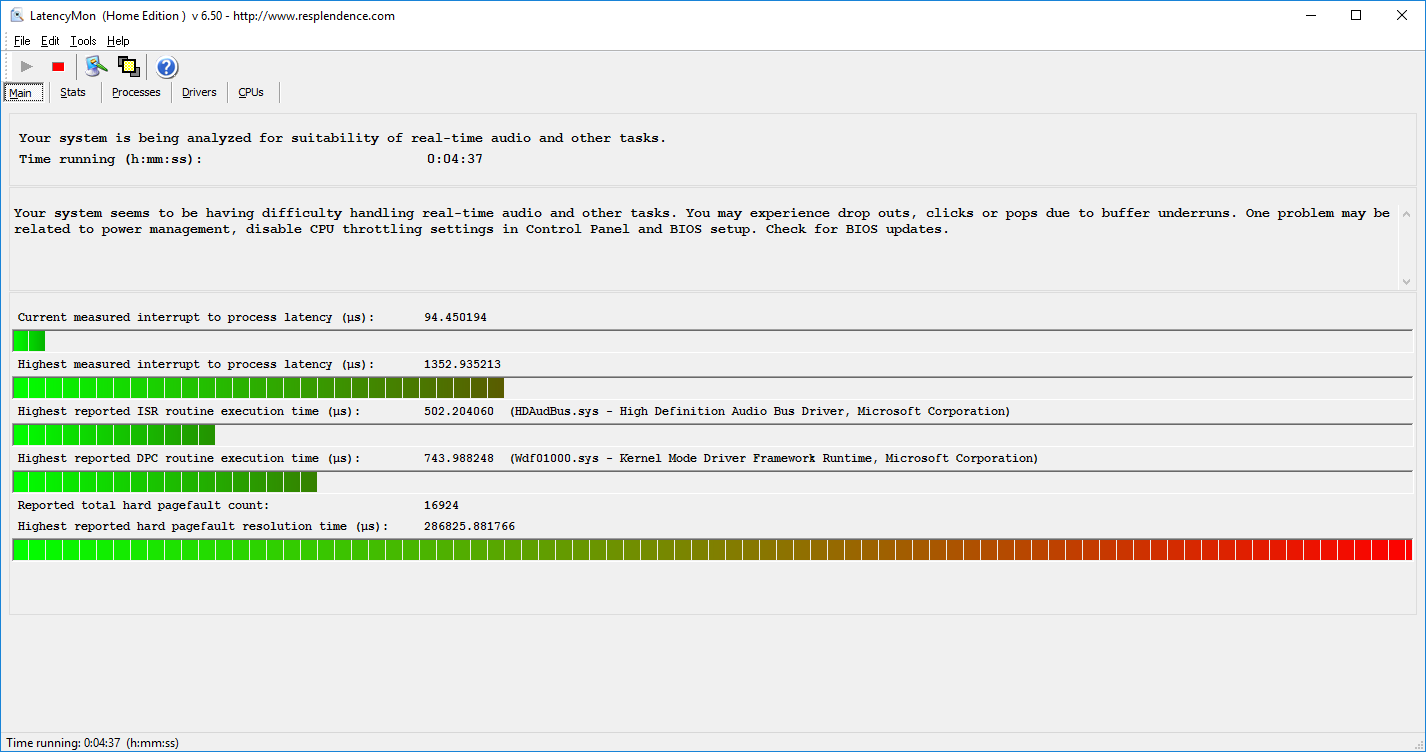
Task: Click the message box scroll up arrow
Action: point(1406,214)
